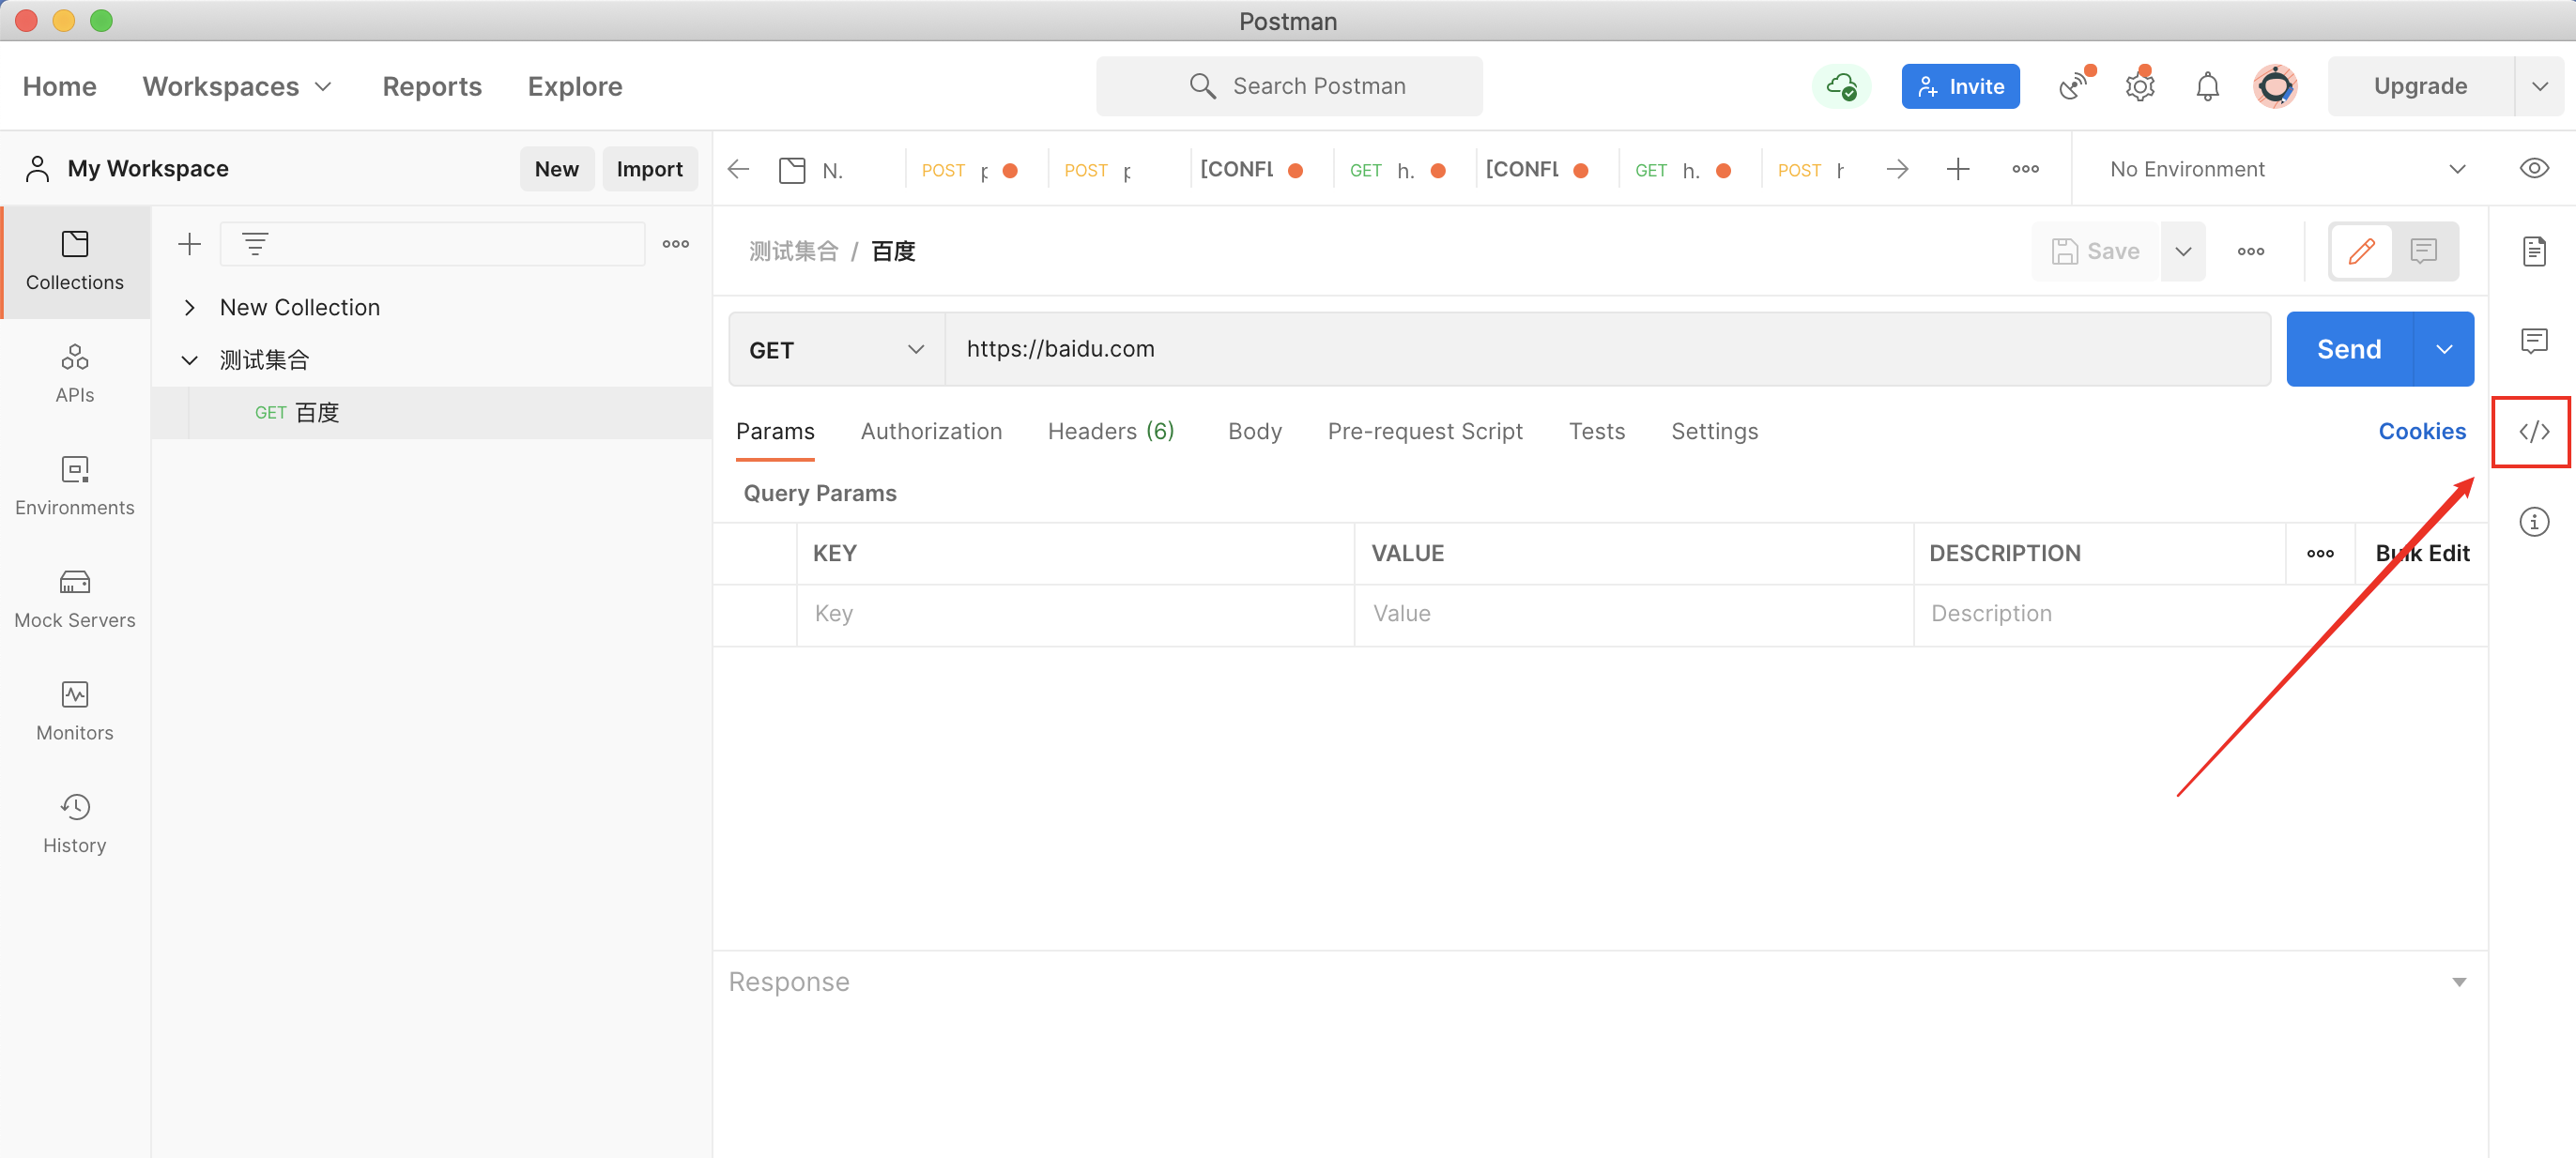The image size is (2576, 1158).
Task: Switch to comment mode toggle
Action: [2423, 251]
